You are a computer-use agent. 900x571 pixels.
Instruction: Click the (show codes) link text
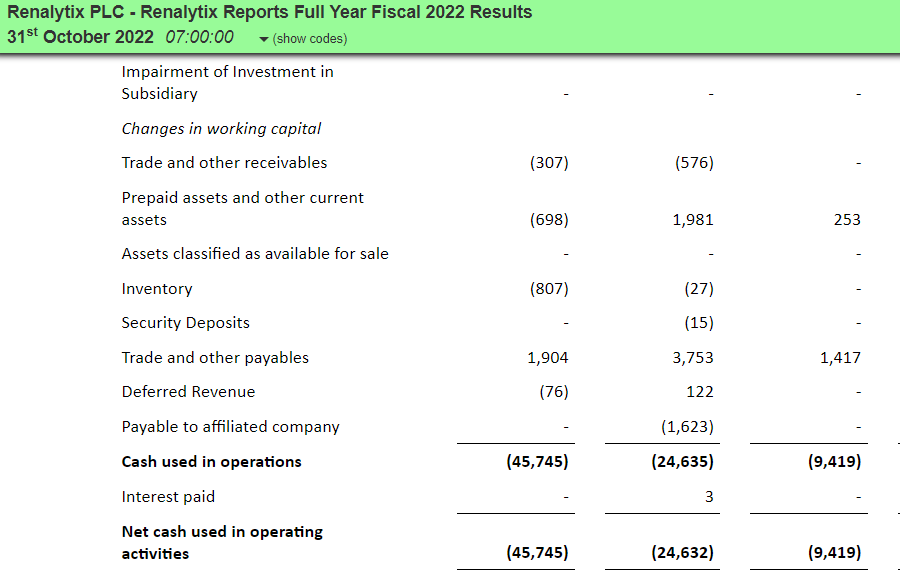tap(310, 38)
